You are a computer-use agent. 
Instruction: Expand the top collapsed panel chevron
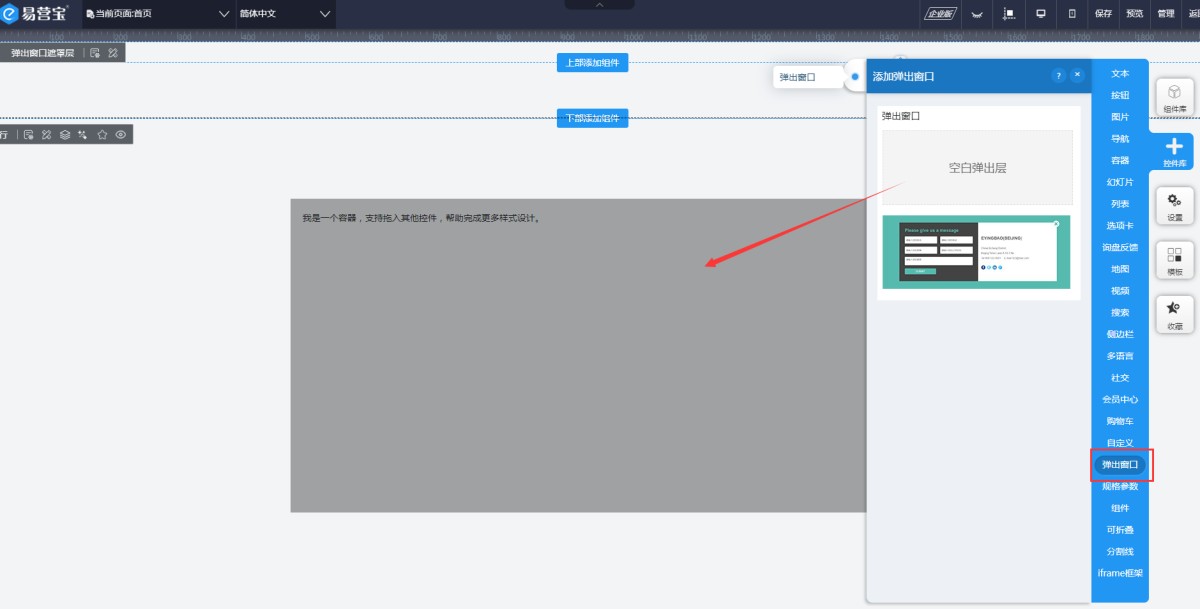click(x=599, y=5)
